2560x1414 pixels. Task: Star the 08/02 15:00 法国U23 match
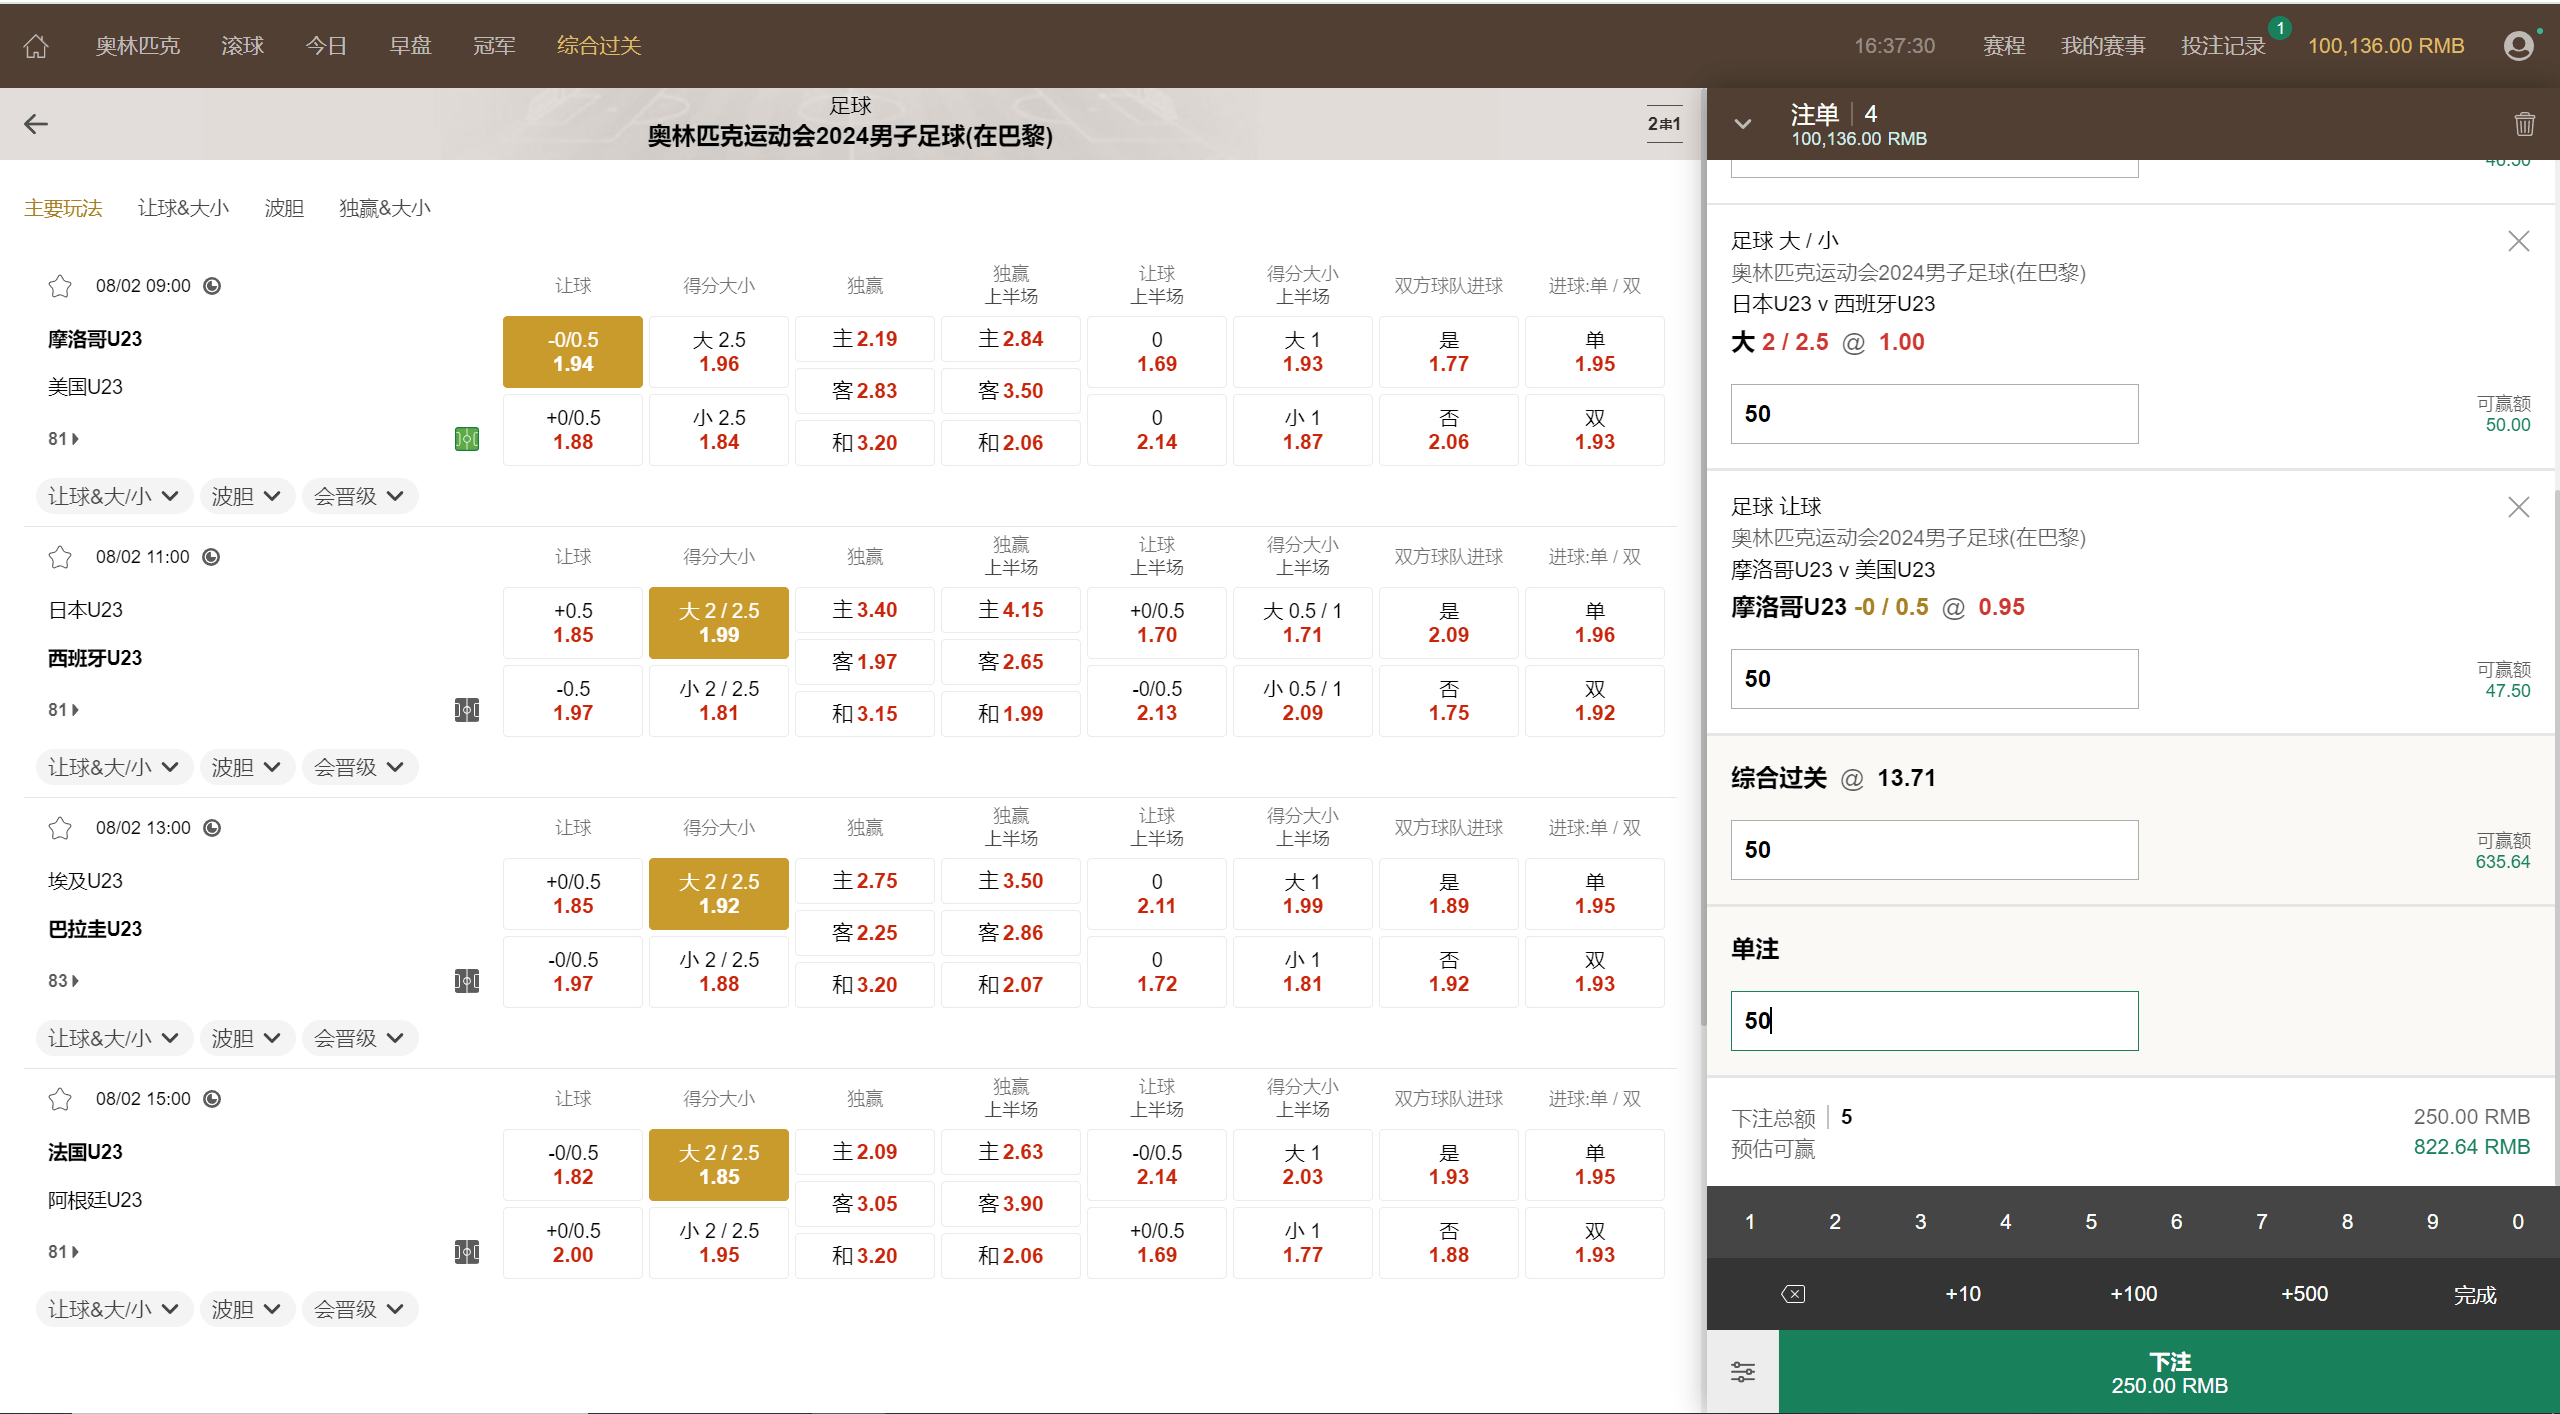60,1099
